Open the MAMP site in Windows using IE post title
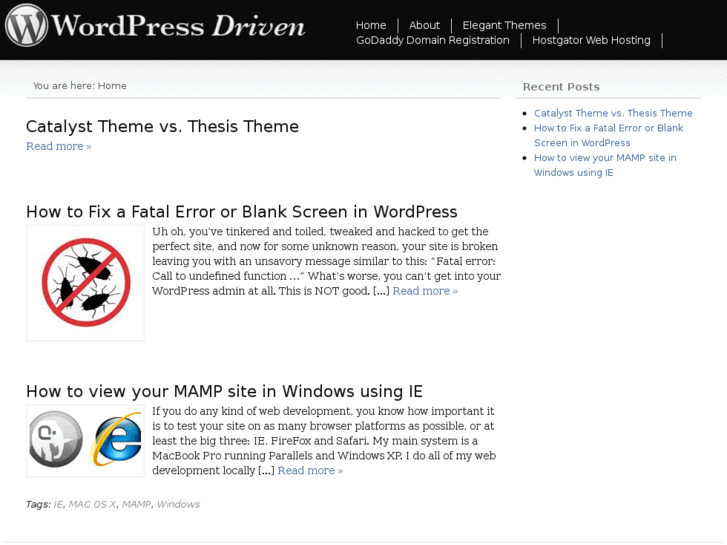 point(224,391)
